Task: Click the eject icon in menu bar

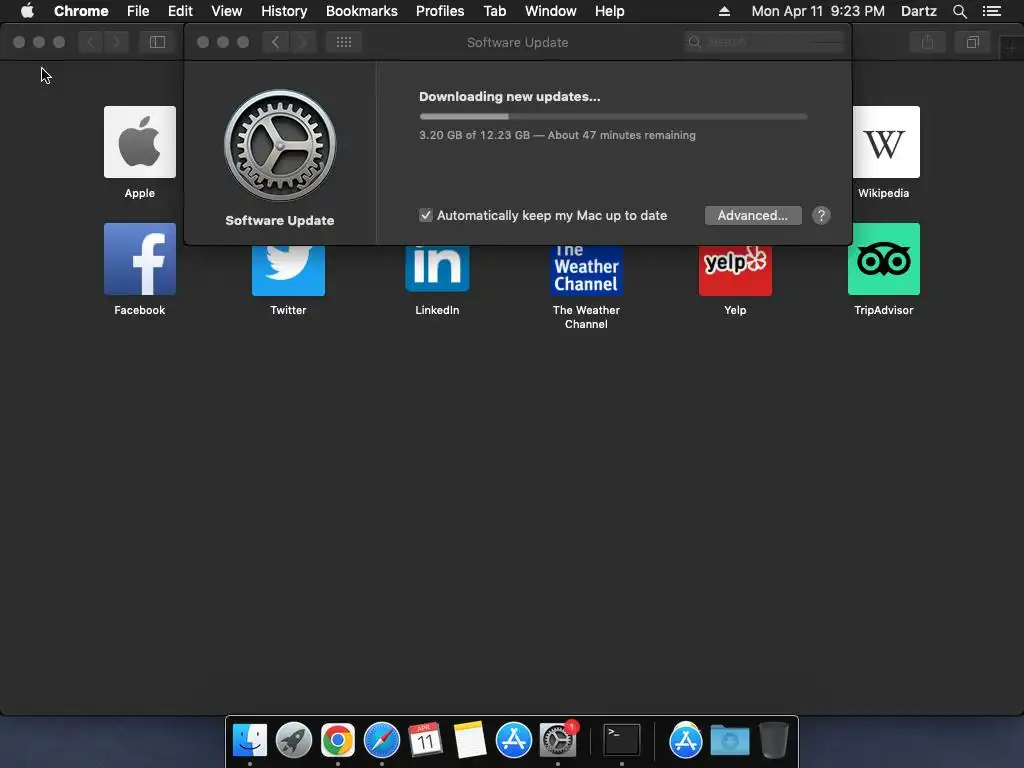Action: (x=724, y=11)
